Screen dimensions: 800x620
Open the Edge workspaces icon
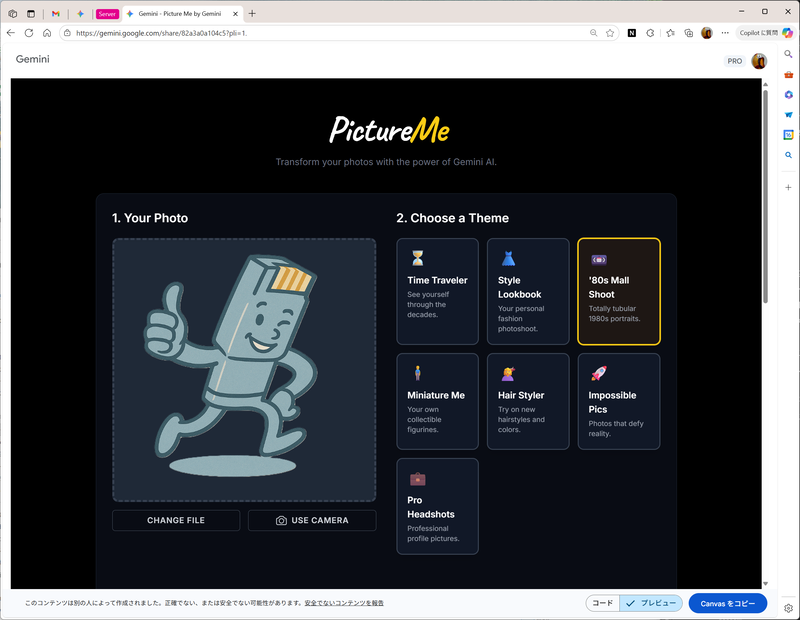[13, 14]
